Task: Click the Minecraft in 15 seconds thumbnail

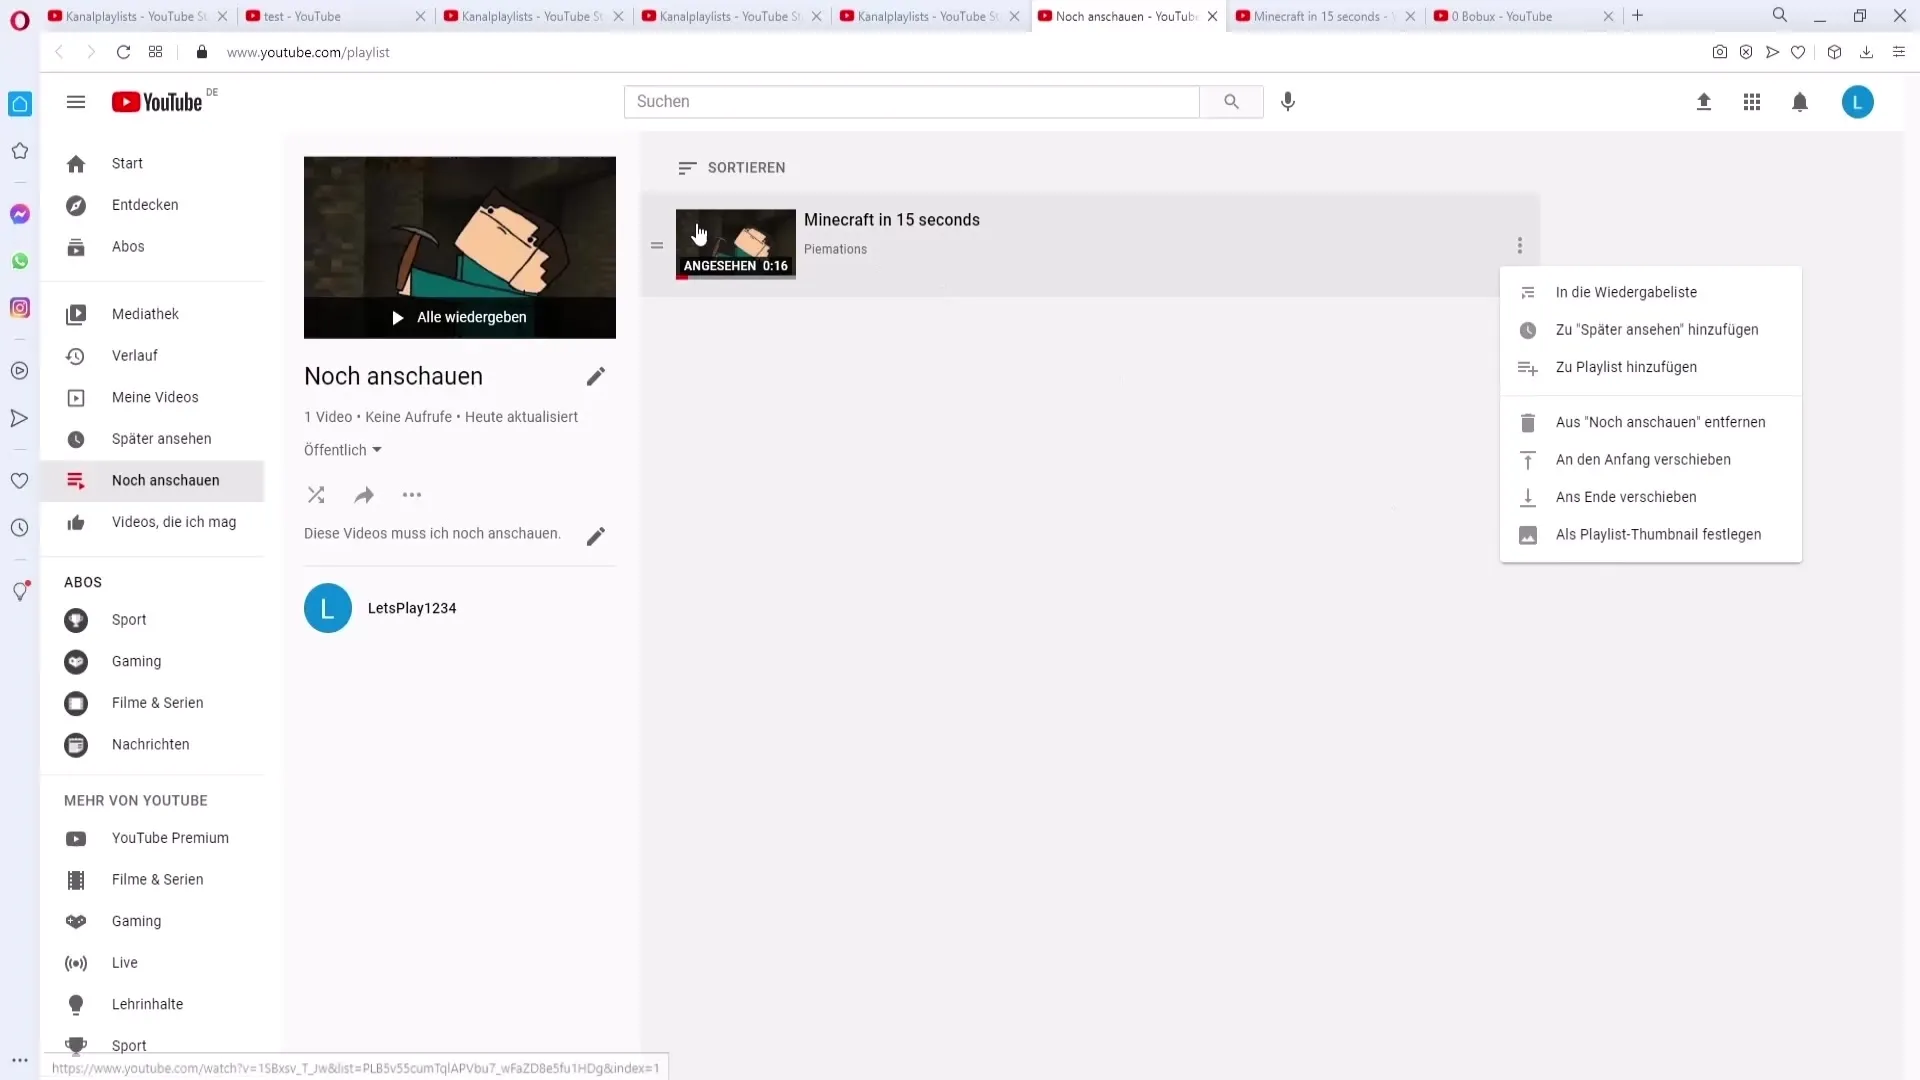Action: click(x=736, y=245)
